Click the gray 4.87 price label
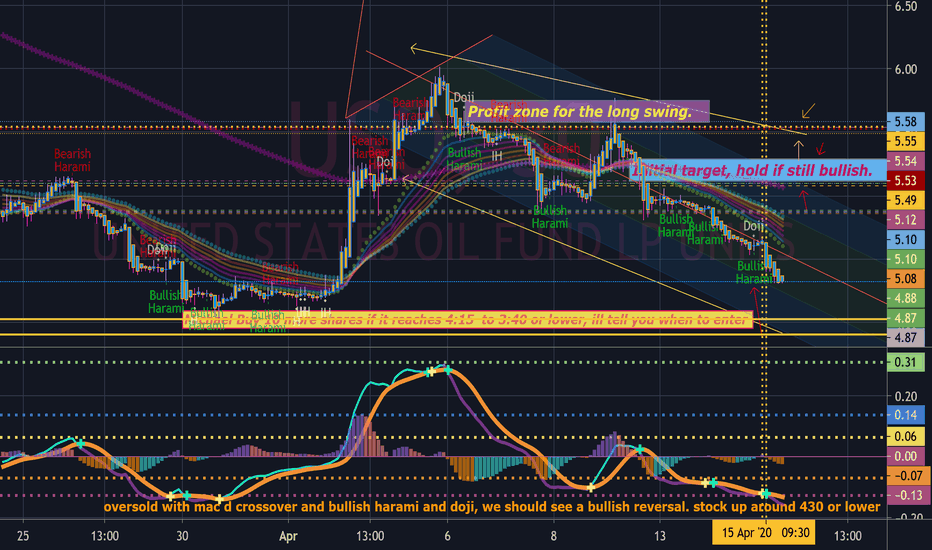The image size is (932, 550). [905, 337]
